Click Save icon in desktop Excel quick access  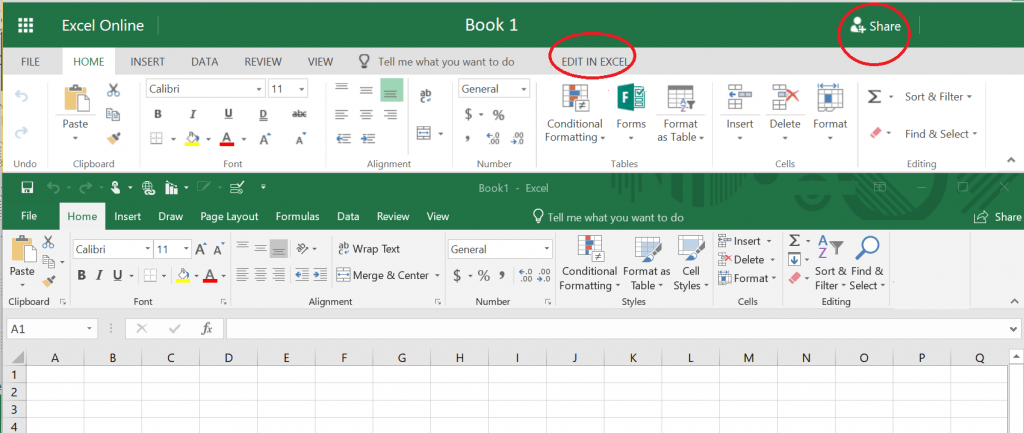pos(27,188)
